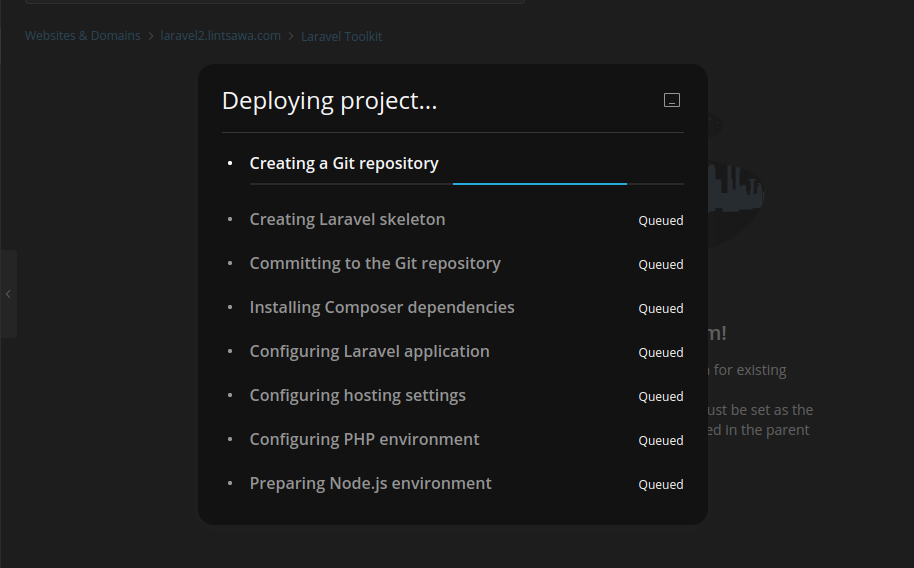Open the Websites & Domains breadcrumb
Screen dimensions: 914x568
[82, 36]
